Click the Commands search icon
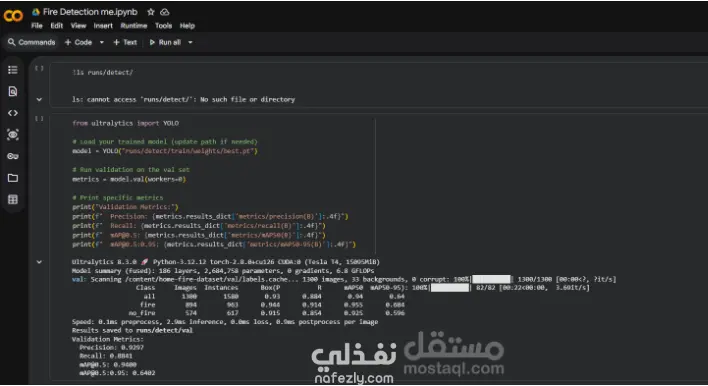Viewport: 708px width, 386px height. tap(12, 42)
